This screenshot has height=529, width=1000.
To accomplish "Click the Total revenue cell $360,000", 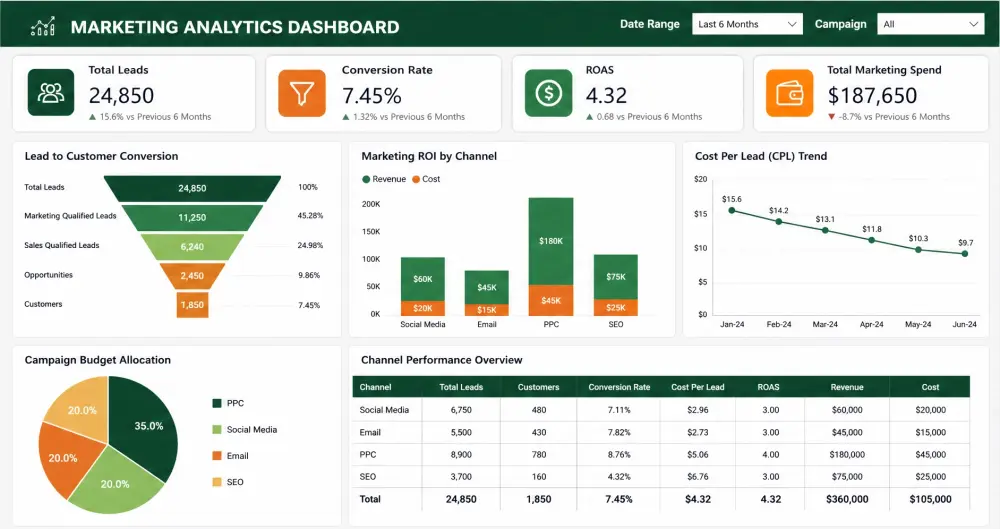I will pos(847,499).
